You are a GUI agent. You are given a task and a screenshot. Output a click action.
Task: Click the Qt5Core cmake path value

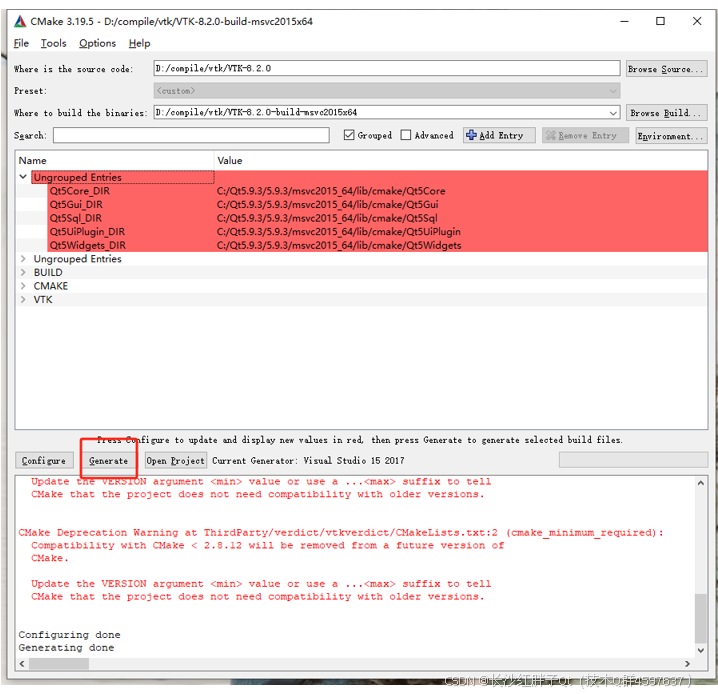[331, 191]
